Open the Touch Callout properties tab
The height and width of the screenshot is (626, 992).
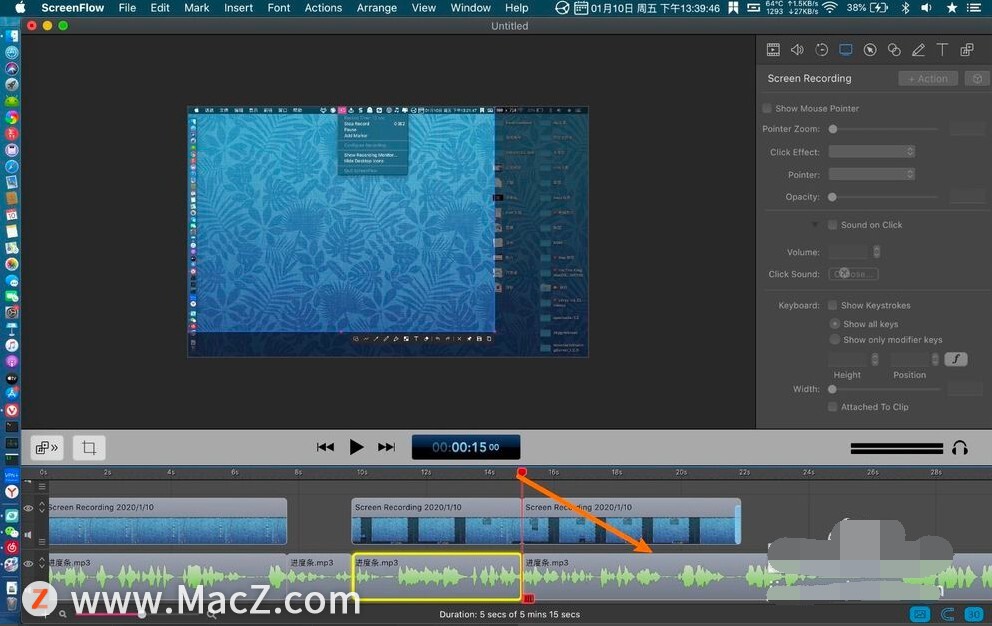point(894,50)
